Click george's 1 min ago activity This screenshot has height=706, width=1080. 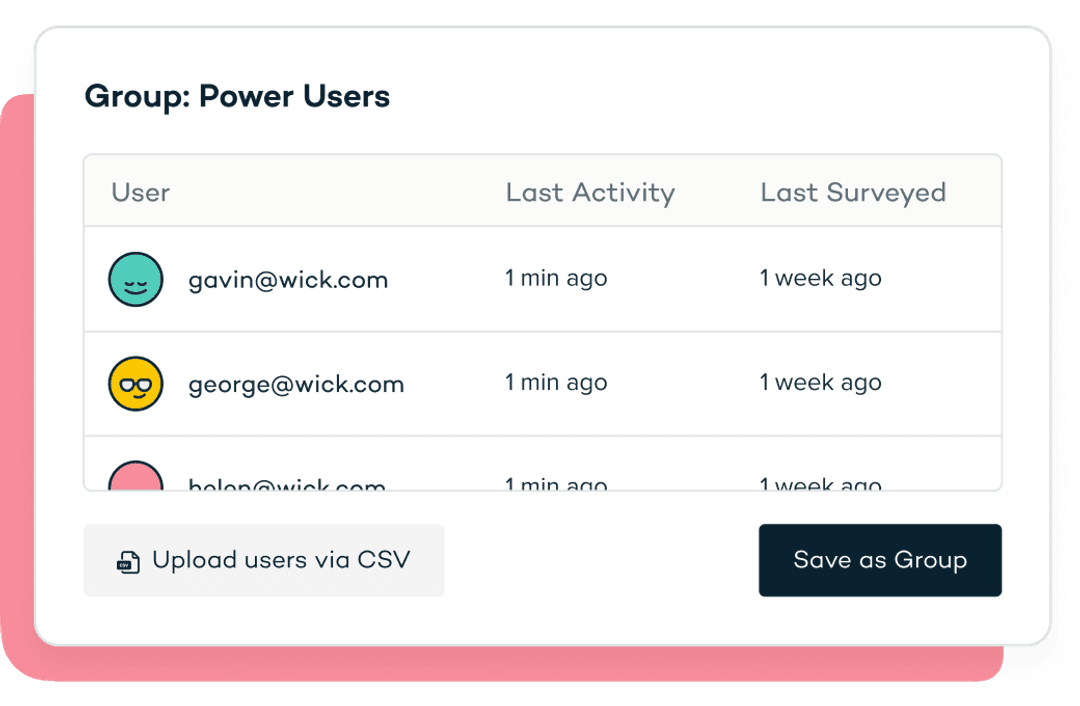(x=556, y=382)
